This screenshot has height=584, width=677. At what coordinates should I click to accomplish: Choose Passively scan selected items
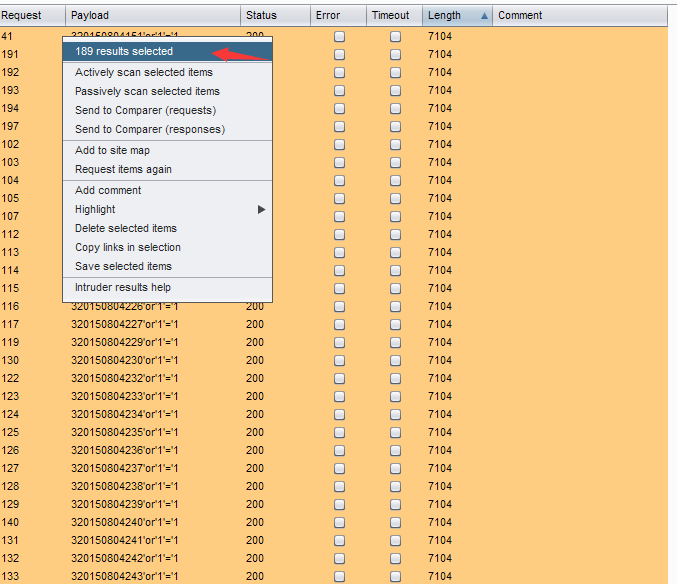tap(168, 91)
